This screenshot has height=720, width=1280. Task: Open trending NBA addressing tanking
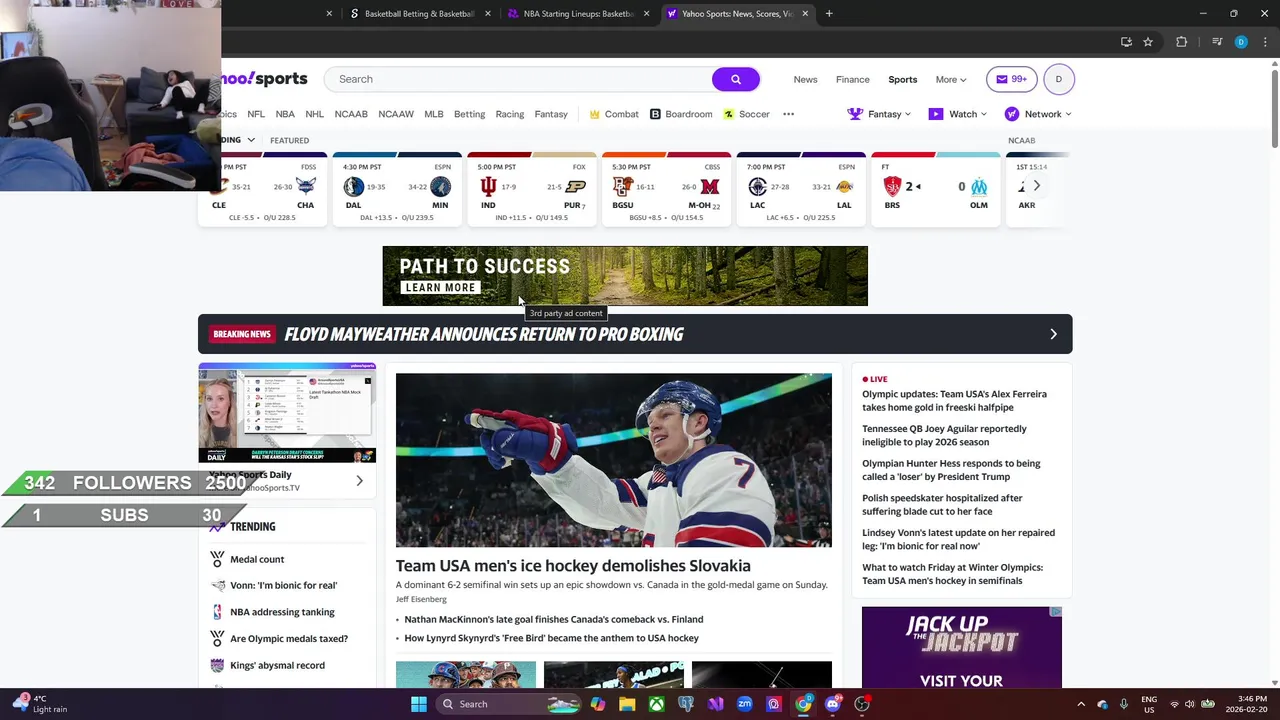(282, 612)
